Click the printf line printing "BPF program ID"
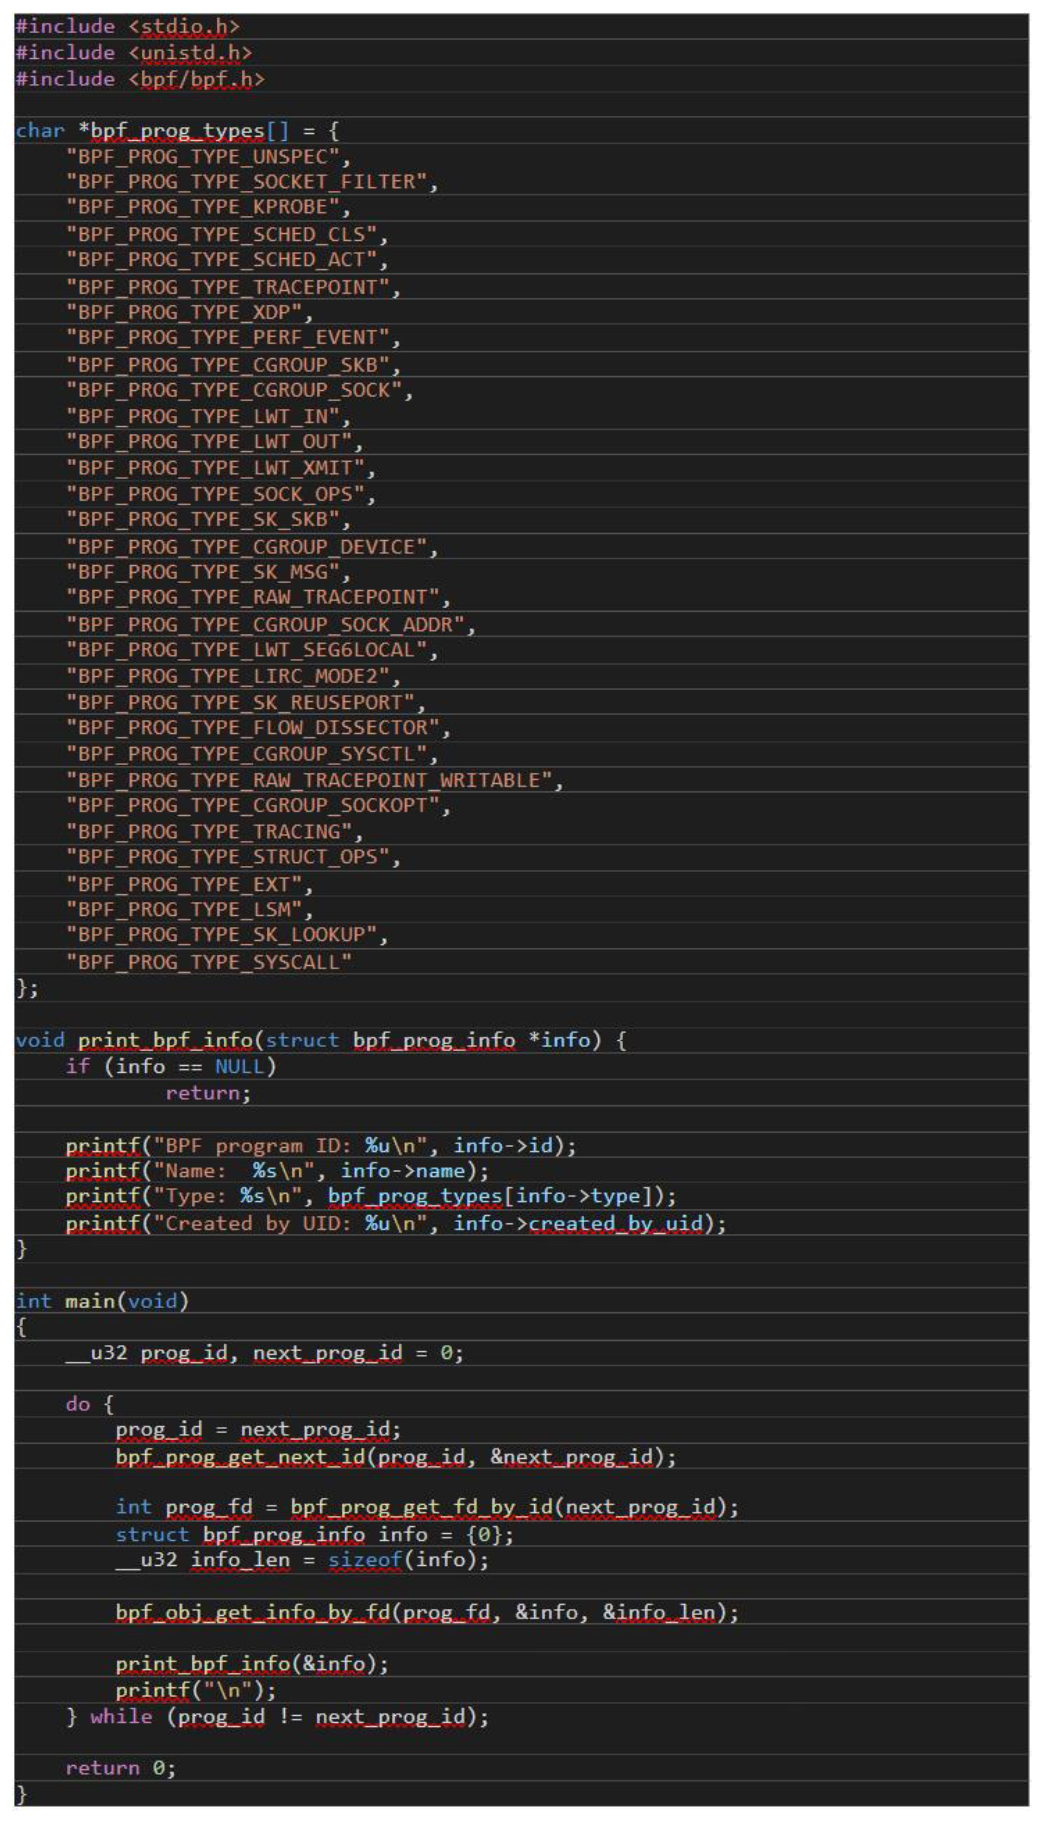The width and height of the screenshot is (1041, 1822). tap(320, 1146)
